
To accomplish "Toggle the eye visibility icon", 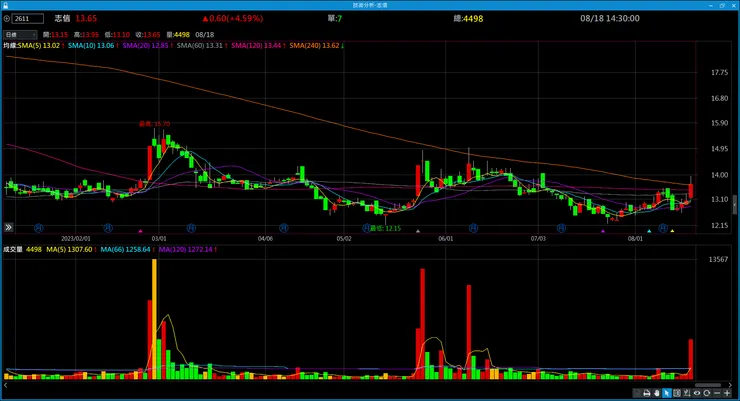I will [x=697, y=393].
